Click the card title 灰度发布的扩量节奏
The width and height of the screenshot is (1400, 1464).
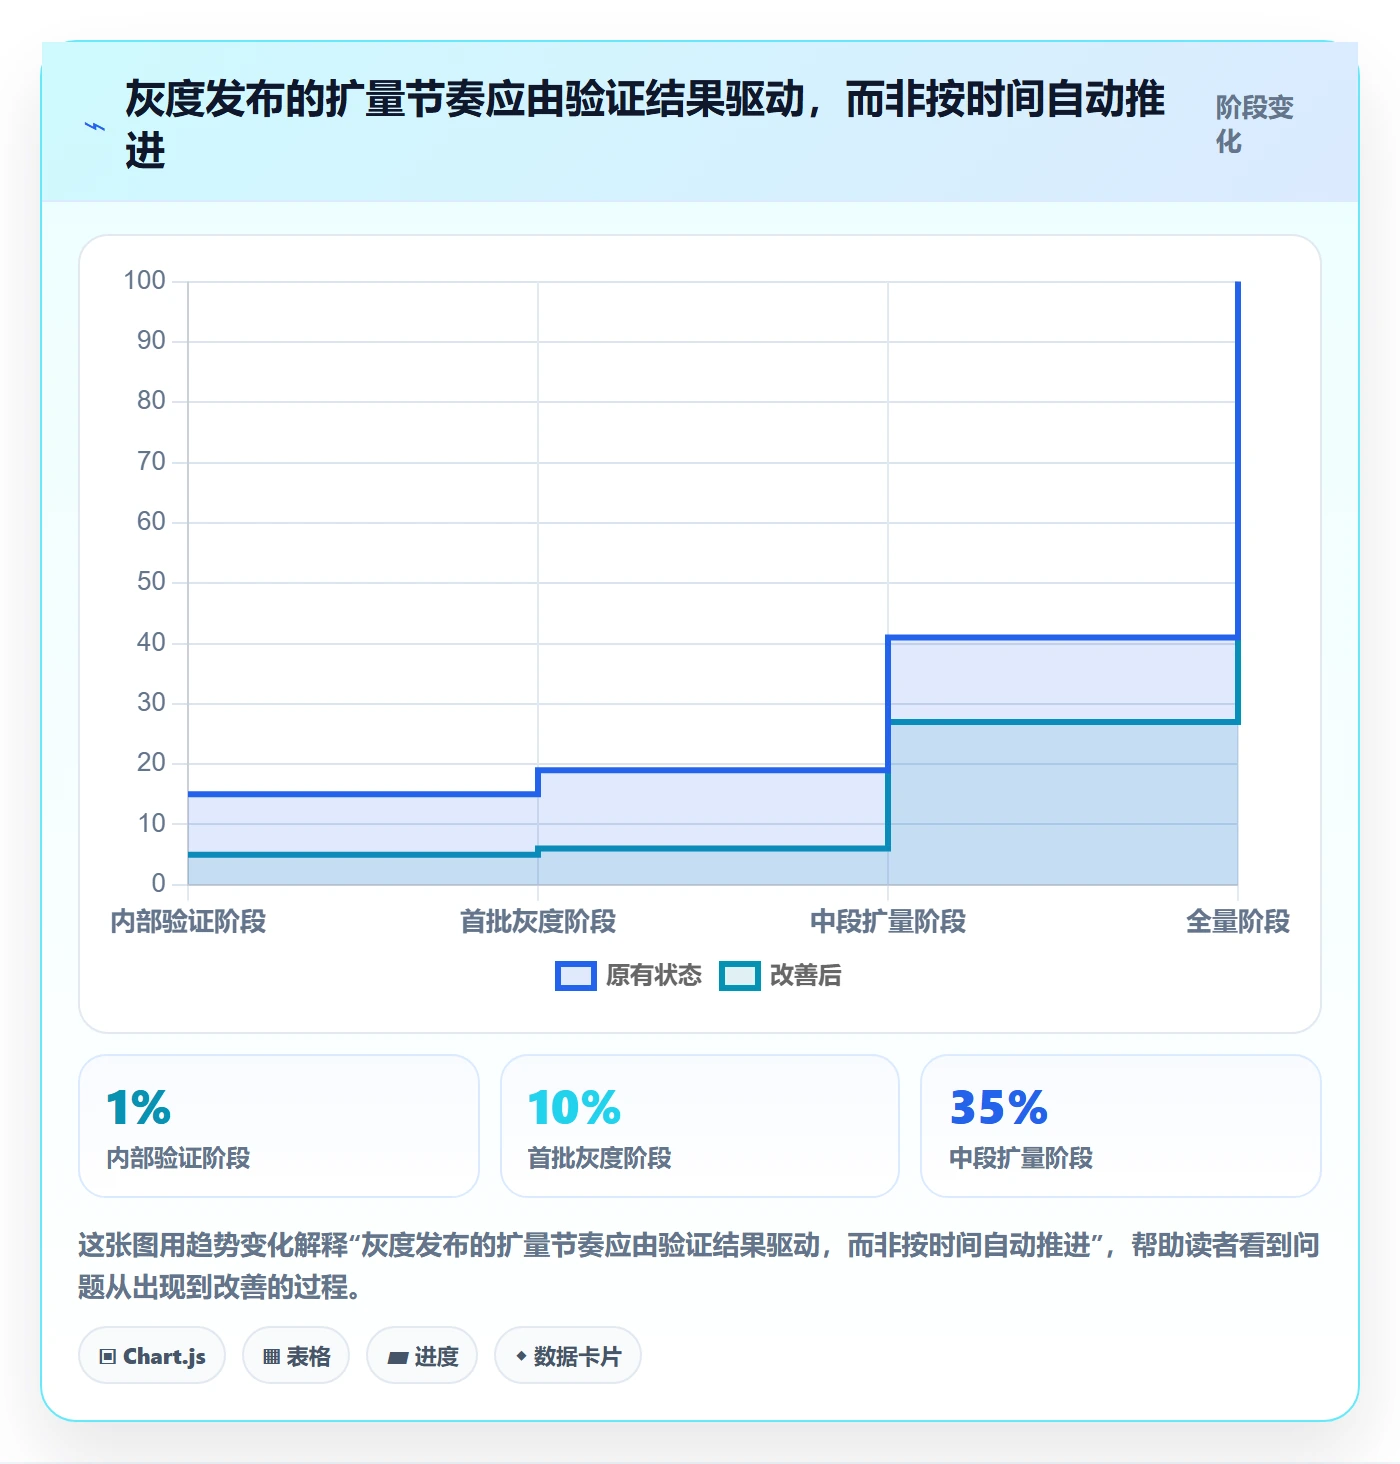tap(645, 125)
